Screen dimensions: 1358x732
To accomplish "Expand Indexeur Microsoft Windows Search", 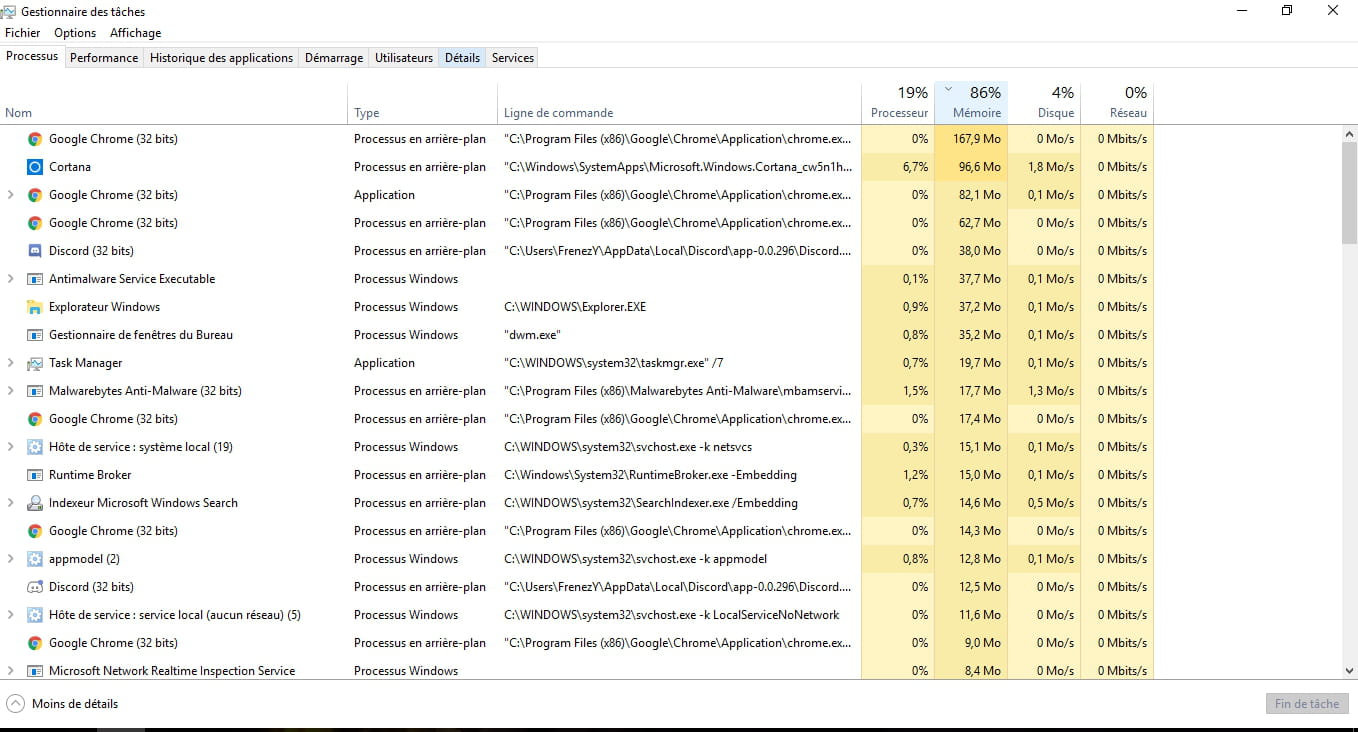I will [x=11, y=503].
